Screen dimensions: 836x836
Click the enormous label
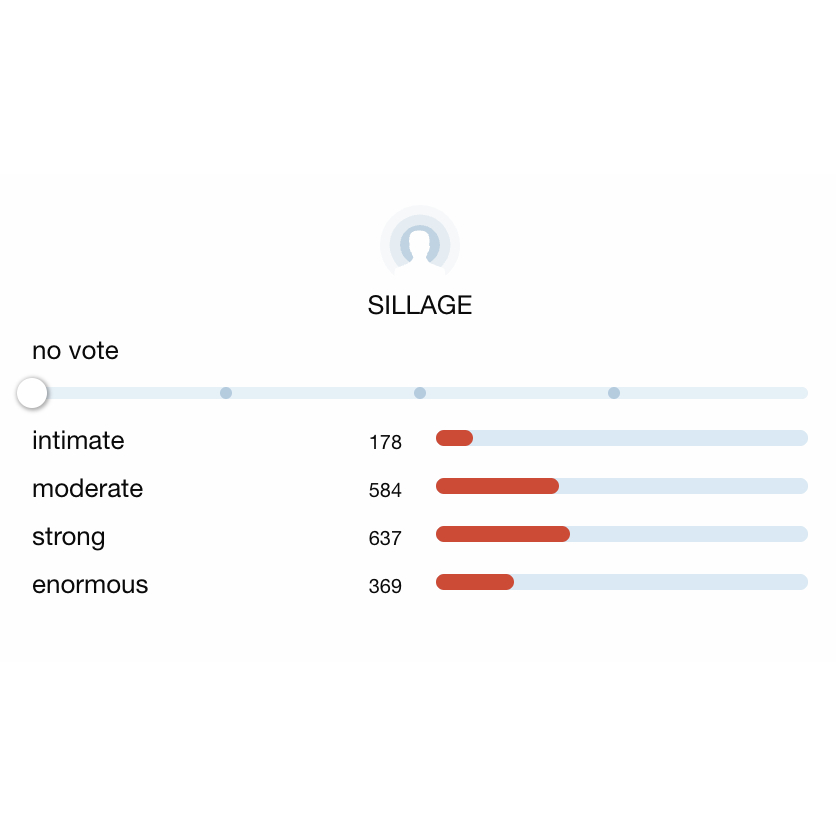90,585
